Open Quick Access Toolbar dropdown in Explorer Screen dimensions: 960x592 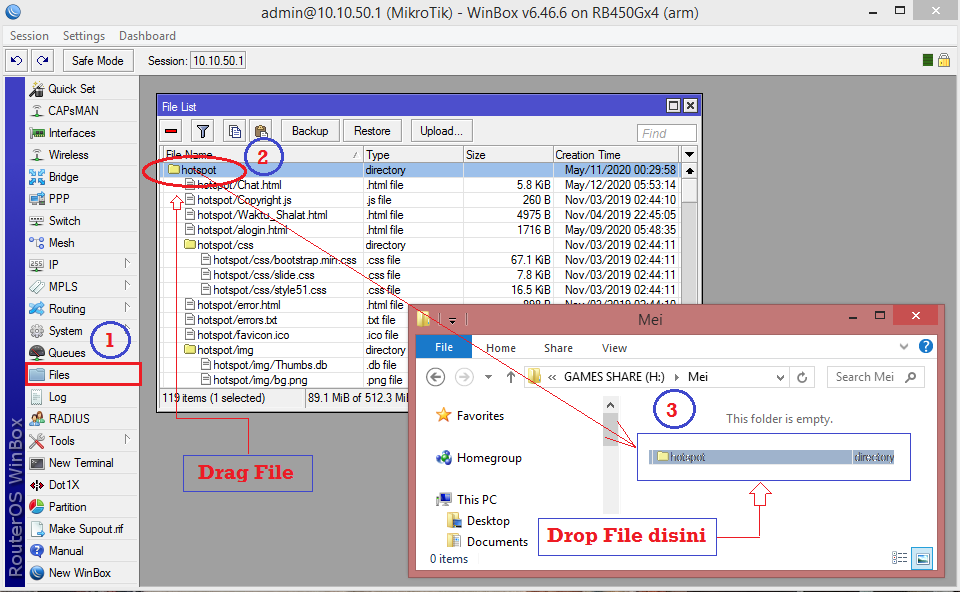[452, 320]
